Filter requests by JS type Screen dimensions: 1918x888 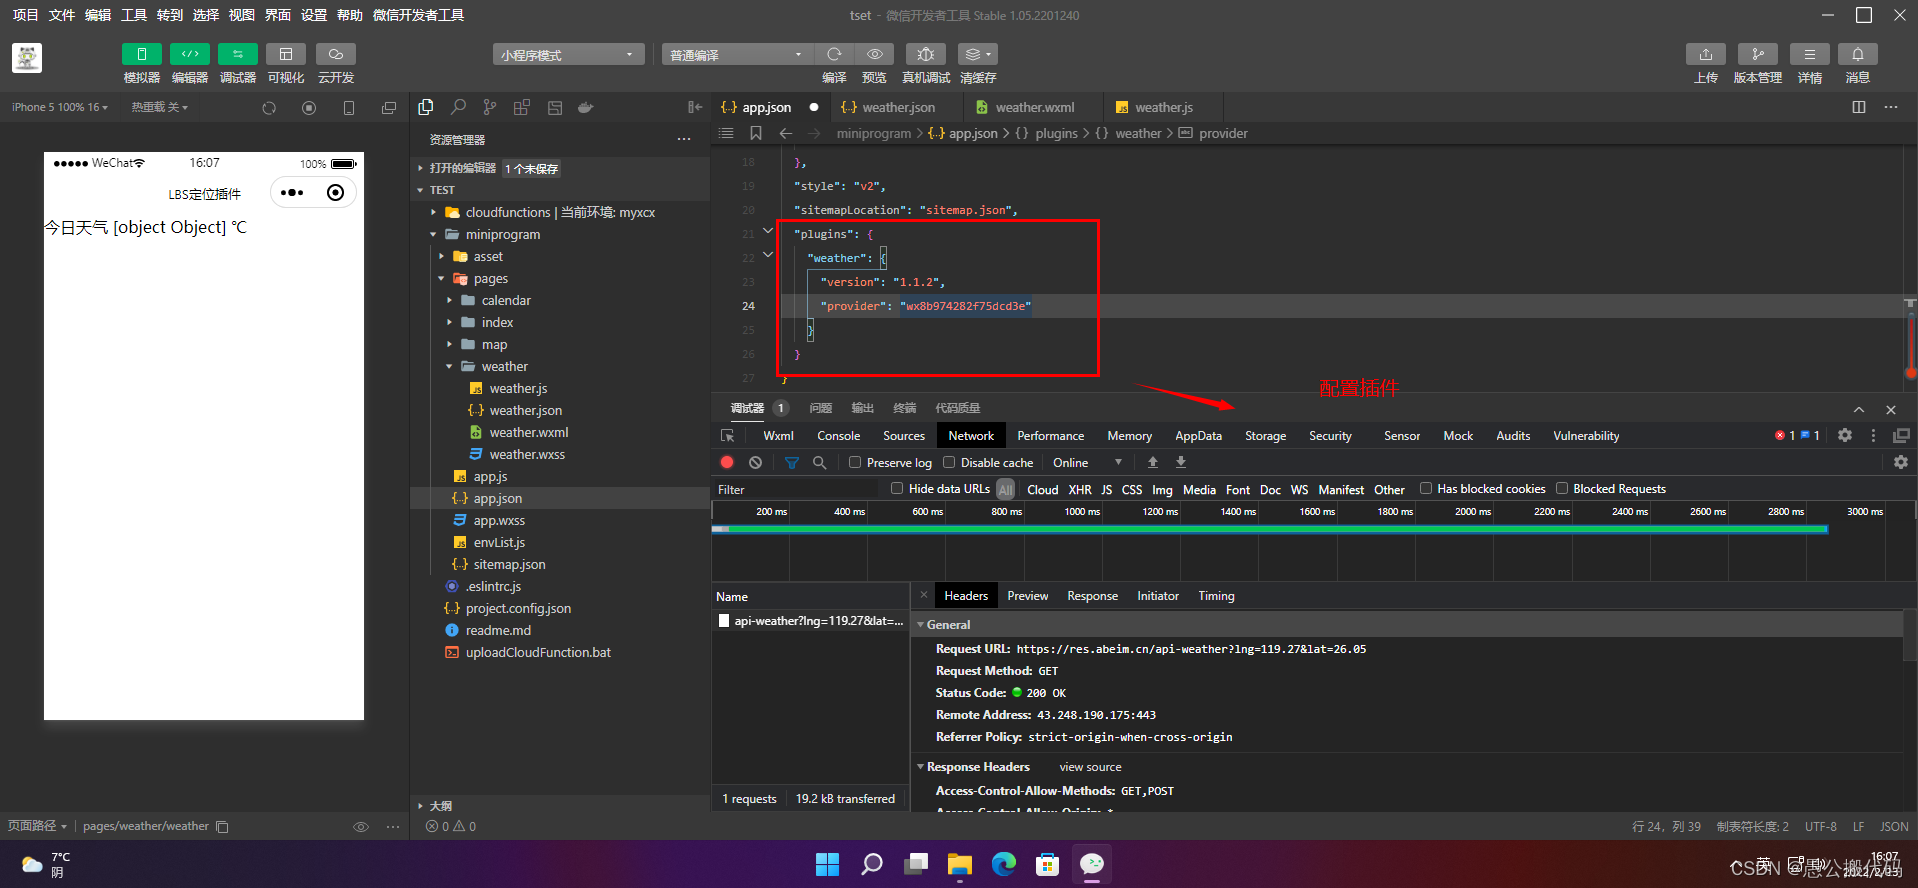(x=1106, y=489)
